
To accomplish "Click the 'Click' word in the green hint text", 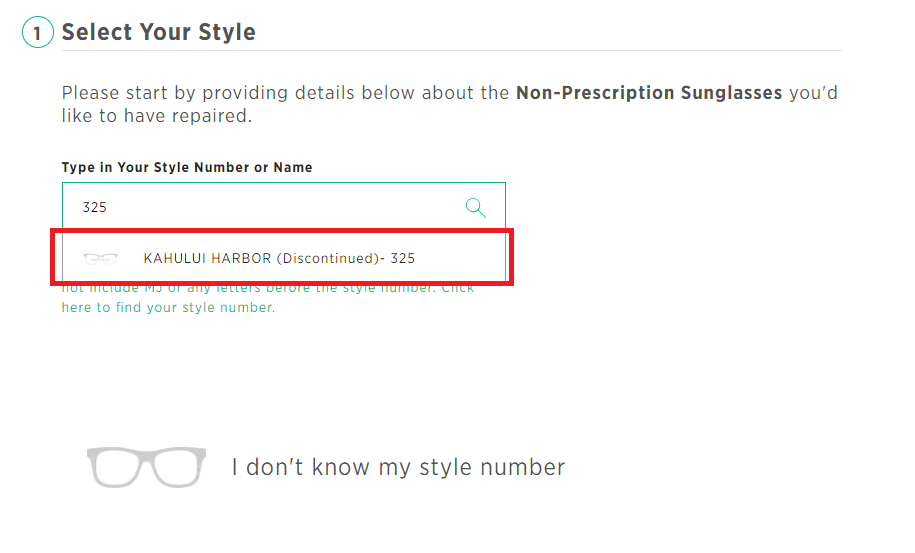I will tap(458, 288).
